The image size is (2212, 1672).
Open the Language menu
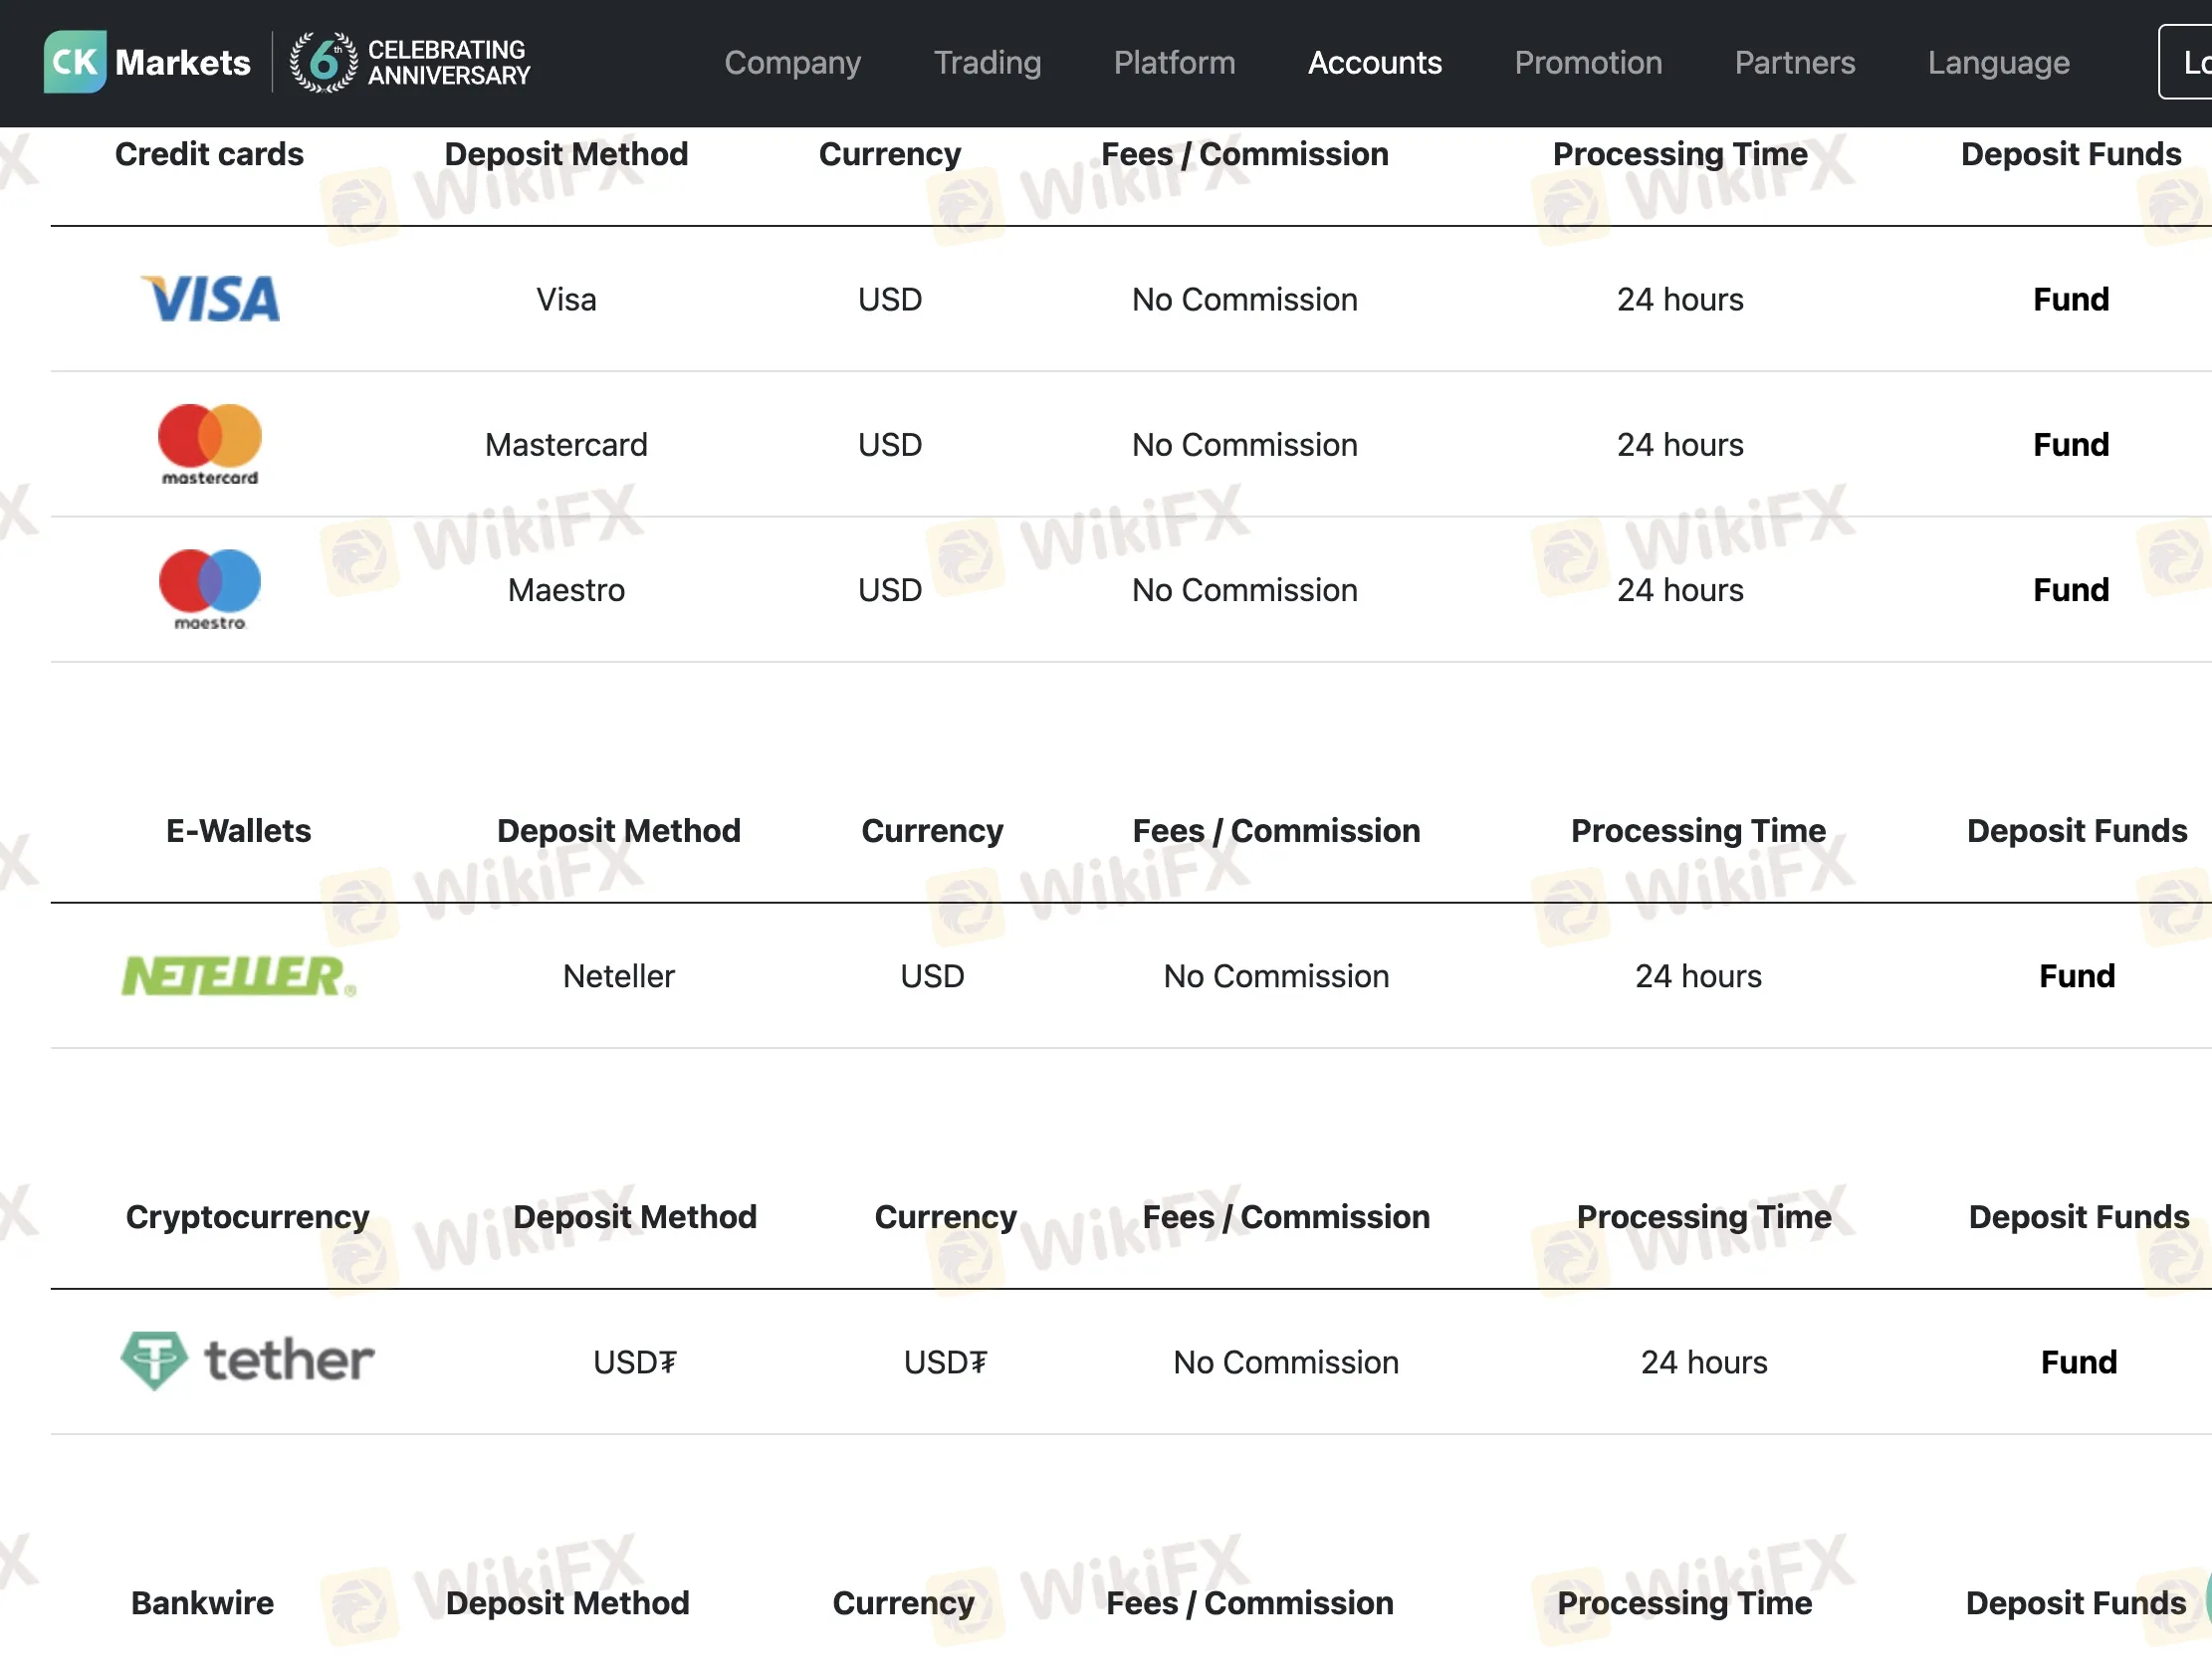click(1998, 63)
